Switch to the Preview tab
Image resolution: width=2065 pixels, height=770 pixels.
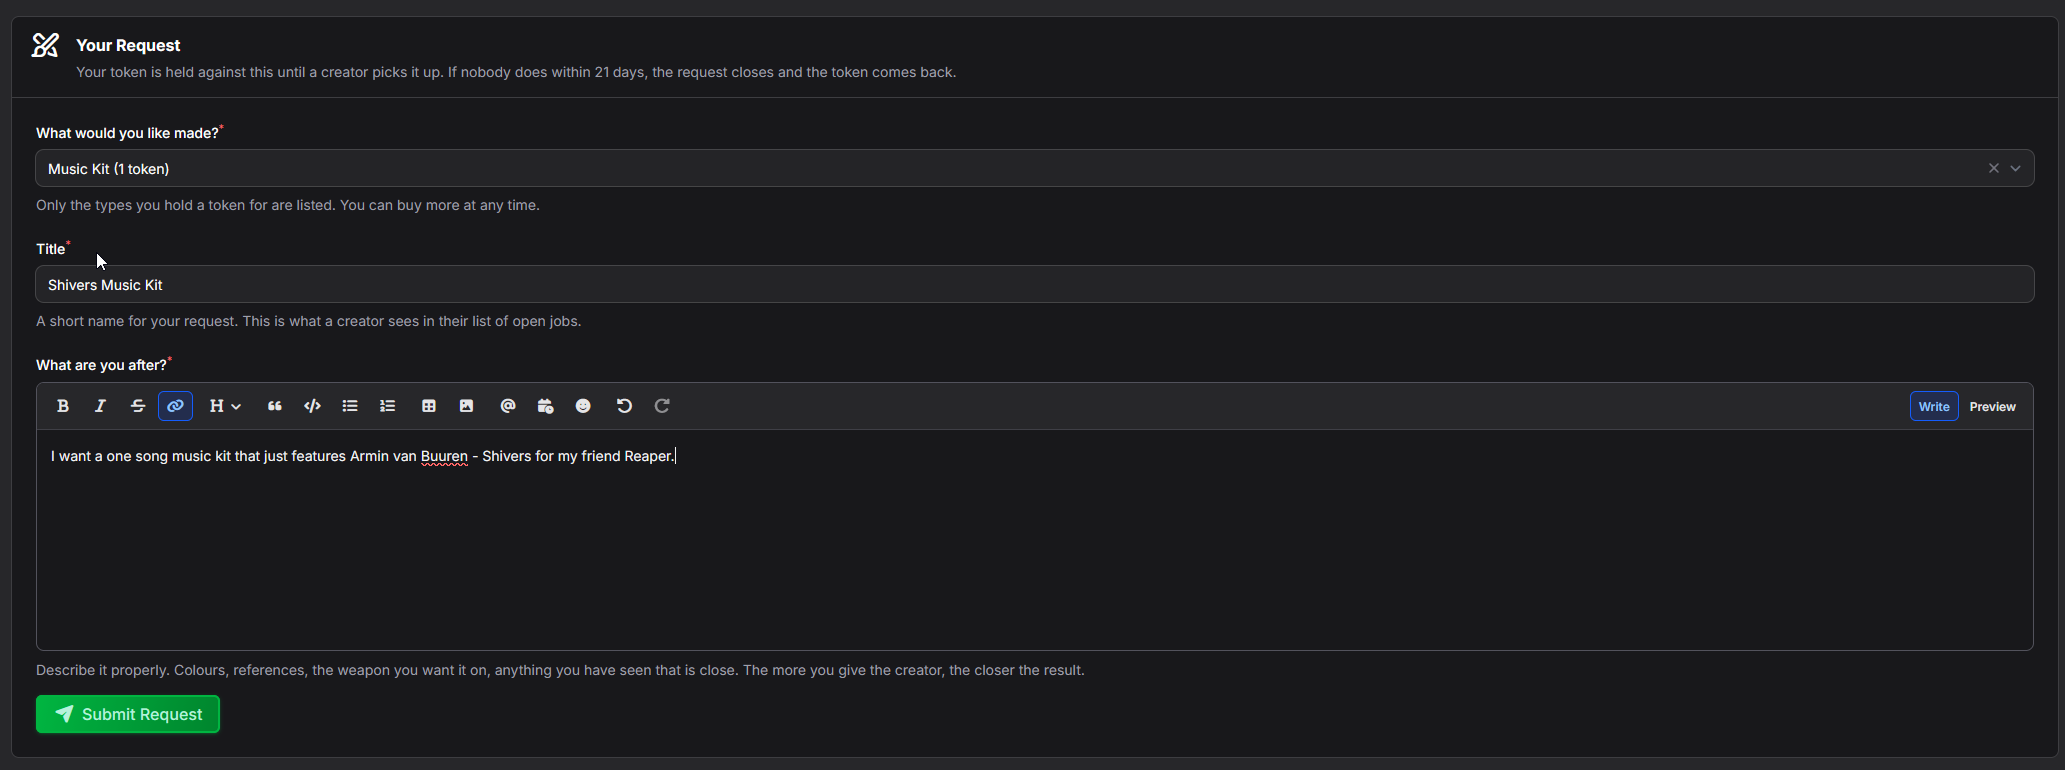[1992, 407]
